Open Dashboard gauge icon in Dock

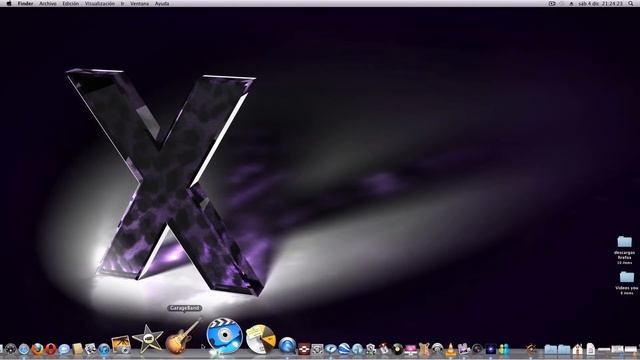[11, 349]
